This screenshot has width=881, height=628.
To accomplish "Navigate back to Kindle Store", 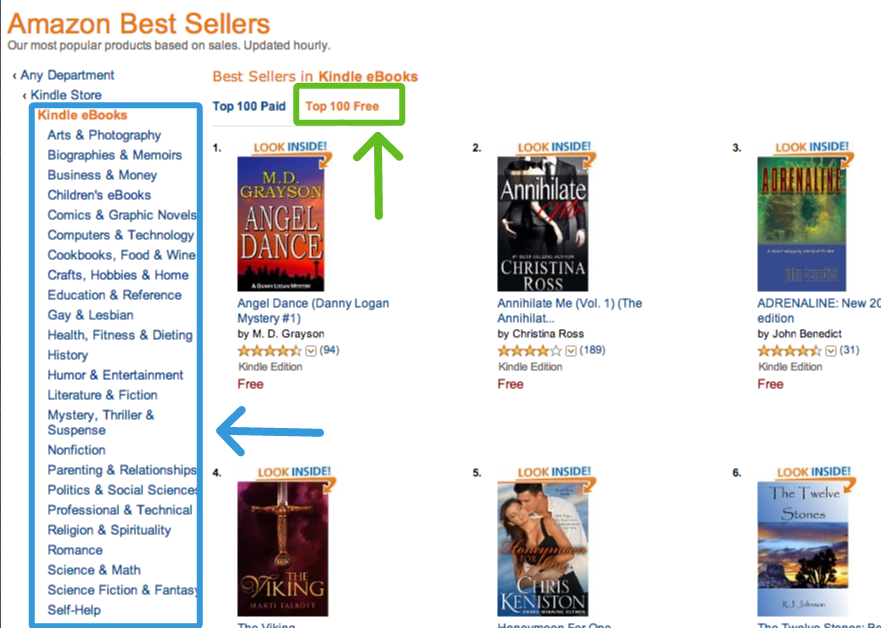I will (x=66, y=94).
